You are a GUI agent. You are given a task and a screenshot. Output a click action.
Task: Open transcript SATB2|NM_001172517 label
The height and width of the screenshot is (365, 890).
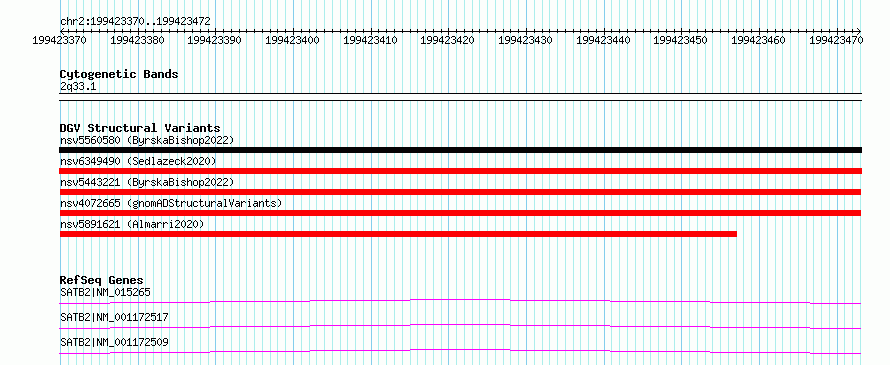(x=114, y=317)
